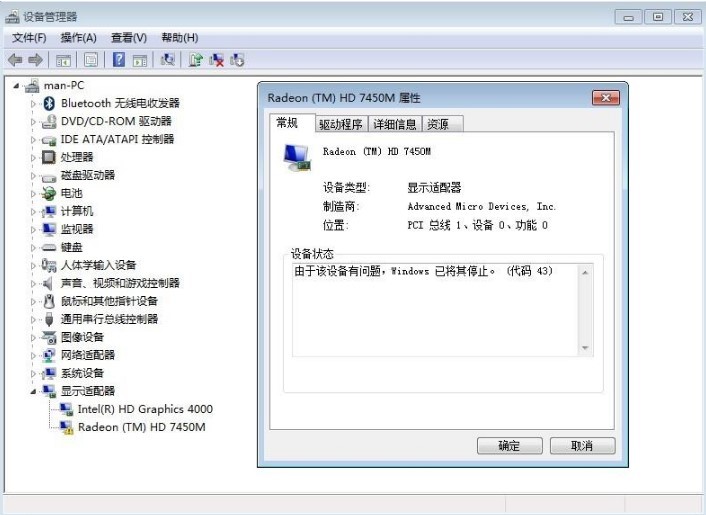Expand the Bluetooth 无线电收发器 node
The width and height of the screenshot is (706, 515).
click(x=33, y=104)
